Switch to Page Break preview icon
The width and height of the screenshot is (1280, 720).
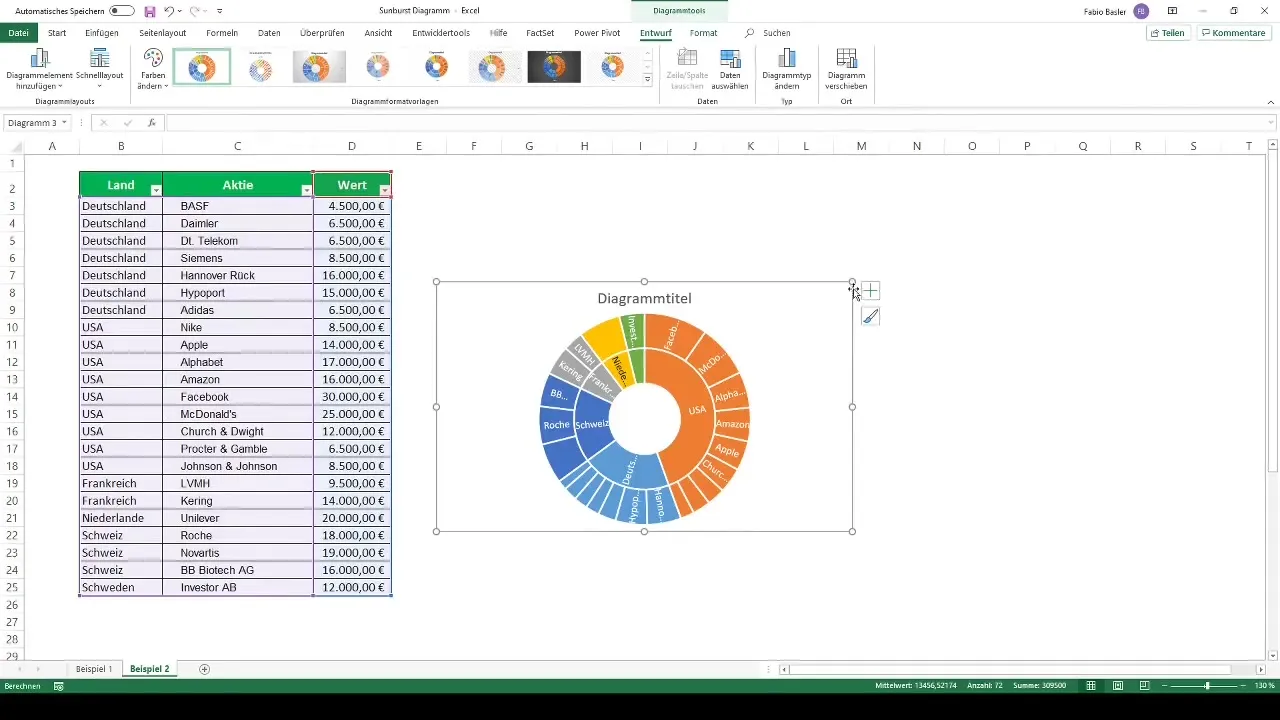[x=1144, y=686]
